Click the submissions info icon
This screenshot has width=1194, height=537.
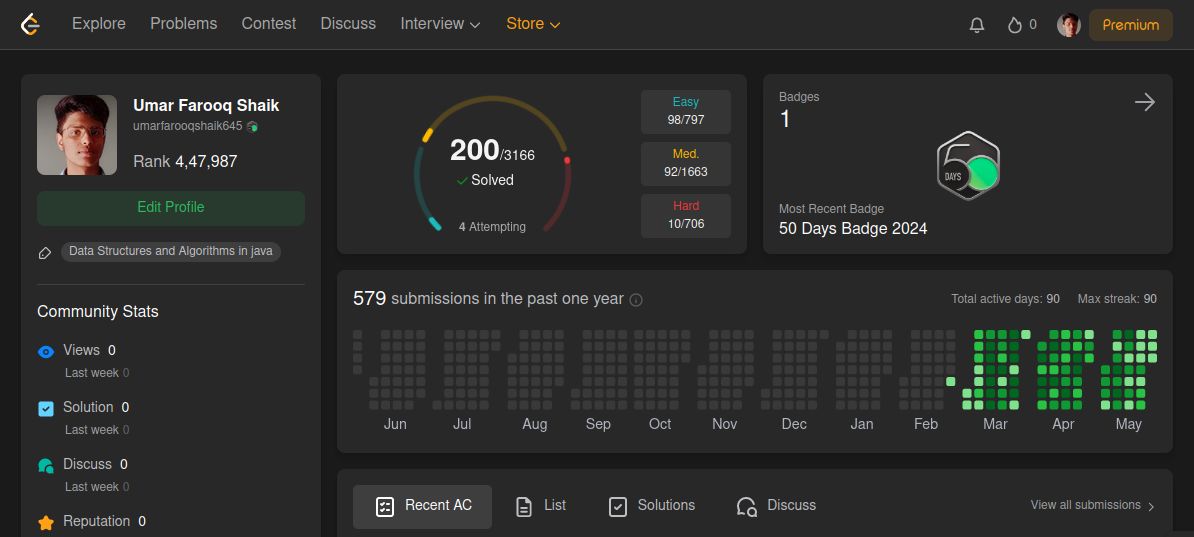[x=636, y=300]
